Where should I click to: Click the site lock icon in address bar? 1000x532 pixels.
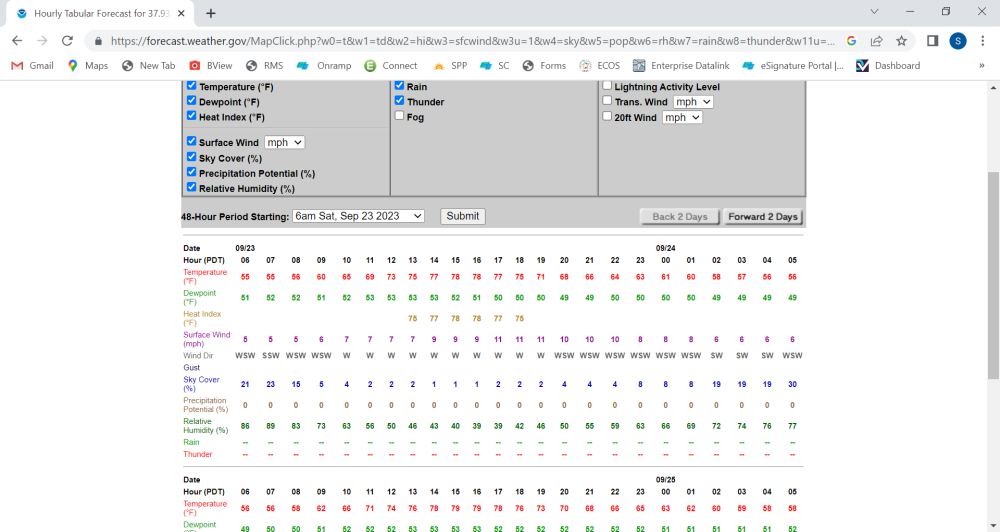point(98,41)
